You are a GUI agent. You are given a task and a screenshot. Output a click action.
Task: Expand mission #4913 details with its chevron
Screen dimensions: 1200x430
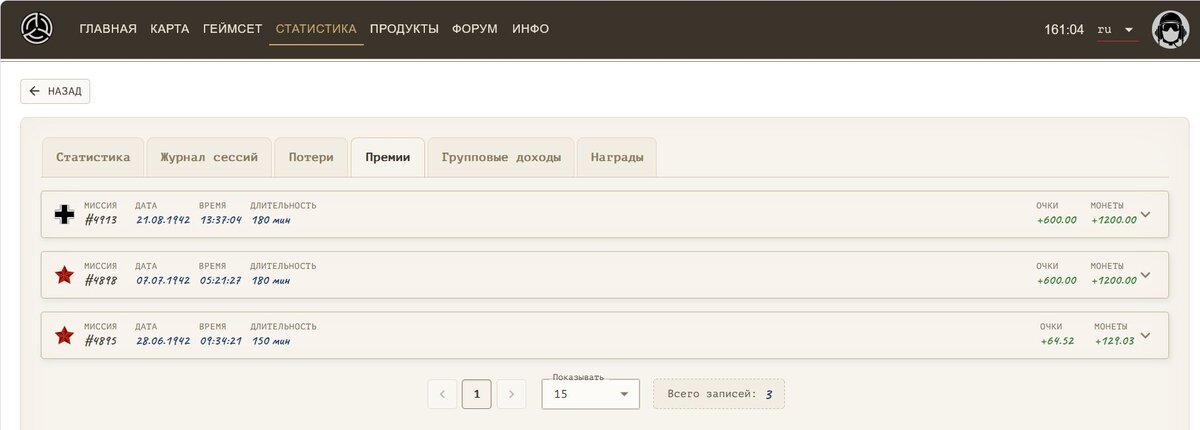1146,214
